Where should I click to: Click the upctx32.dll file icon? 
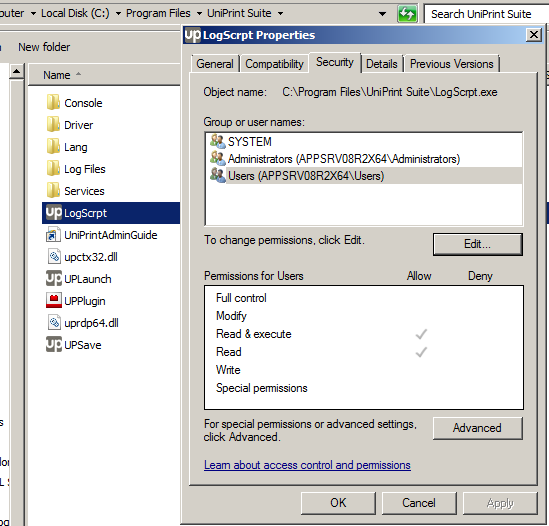[x=54, y=256]
